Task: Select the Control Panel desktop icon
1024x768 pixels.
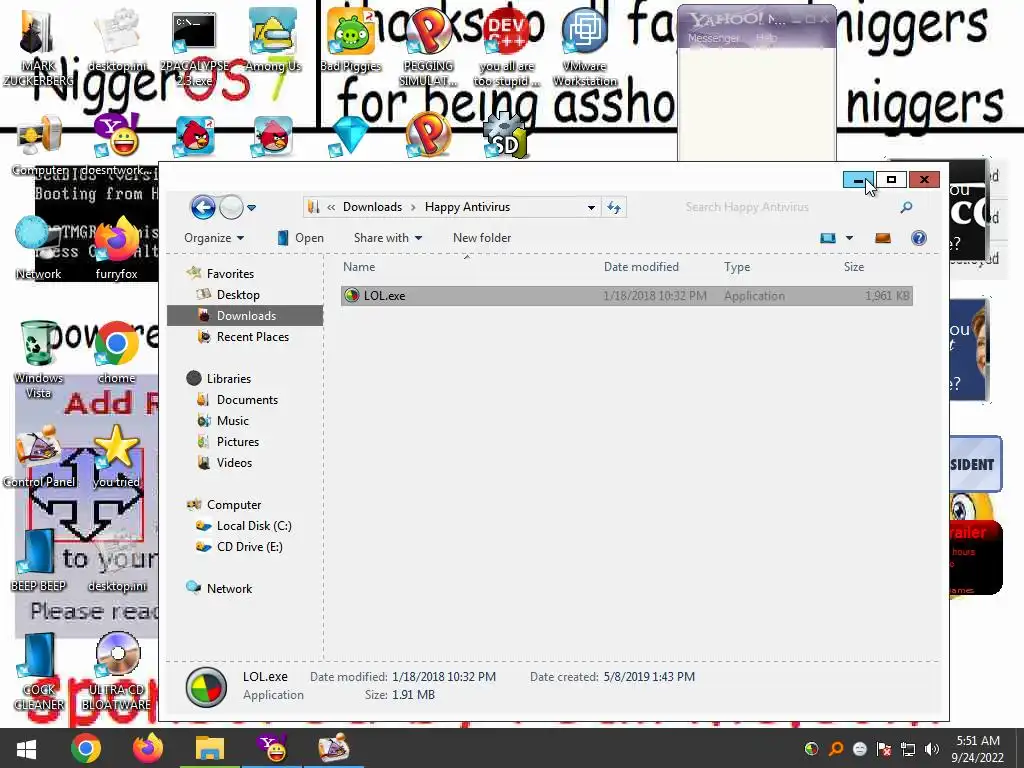Action: [39, 456]
